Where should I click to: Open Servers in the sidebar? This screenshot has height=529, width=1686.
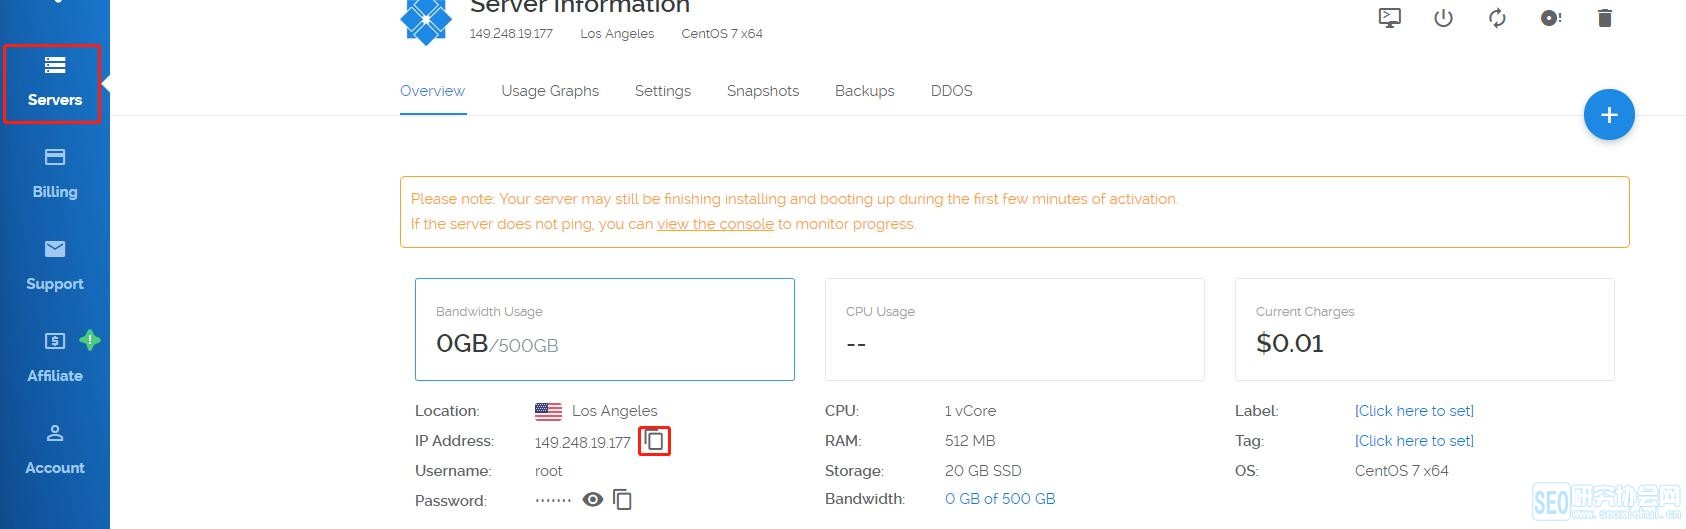(54, 83)
